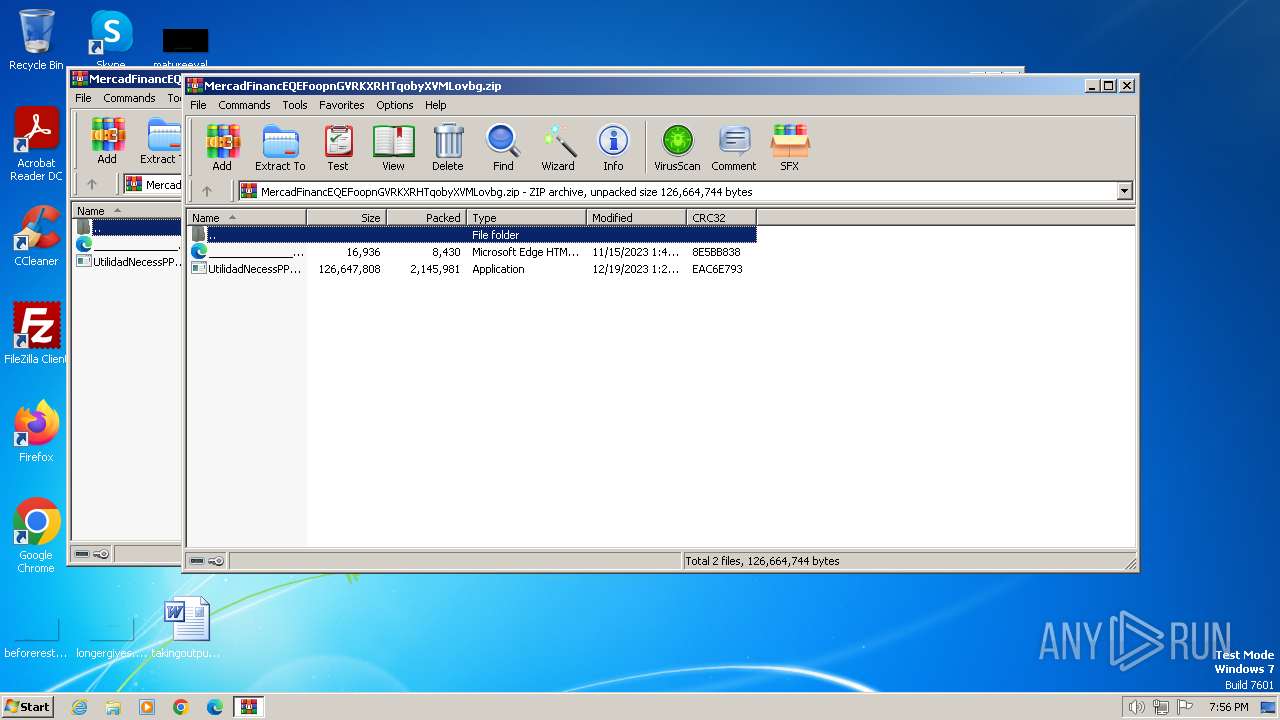The width and height of the screenshot is (1280, 720).
Task: Sort by the Modified column header
Action: pyautogui.click(x=636, y=217)
